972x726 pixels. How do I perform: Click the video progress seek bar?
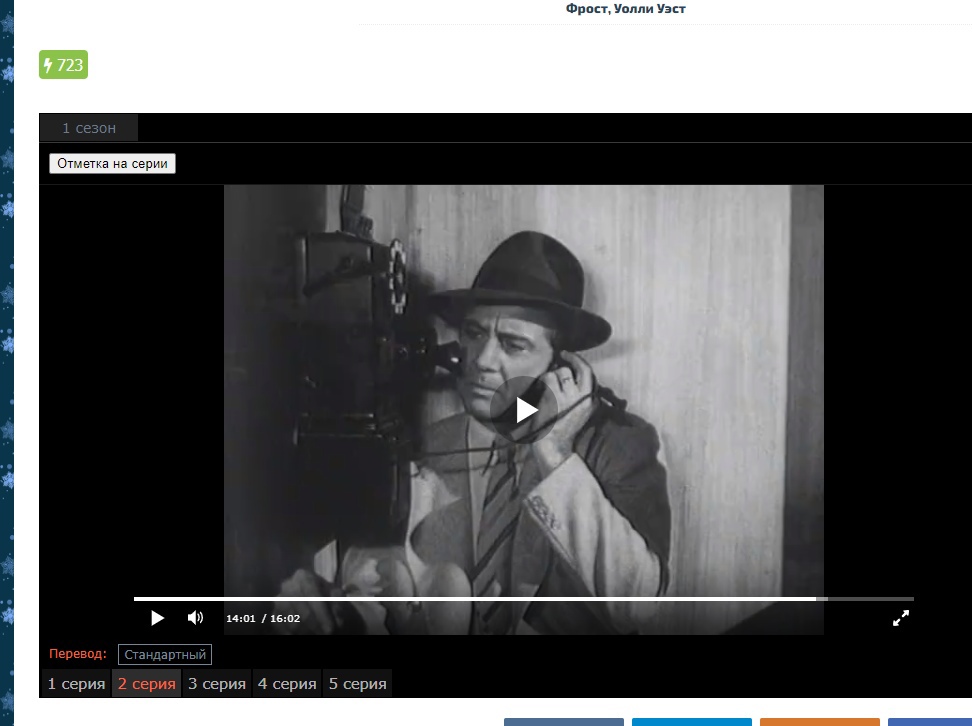[x=524, y=599]
